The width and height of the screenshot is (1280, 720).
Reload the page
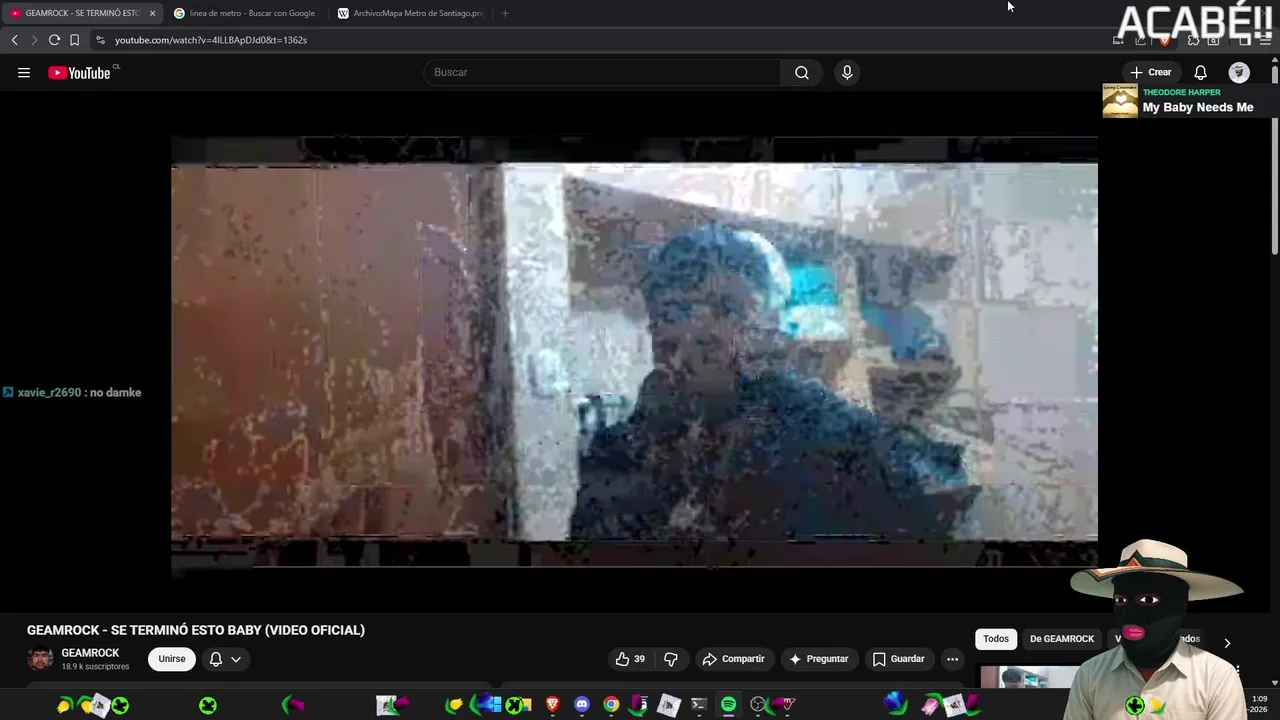[54, 40]
